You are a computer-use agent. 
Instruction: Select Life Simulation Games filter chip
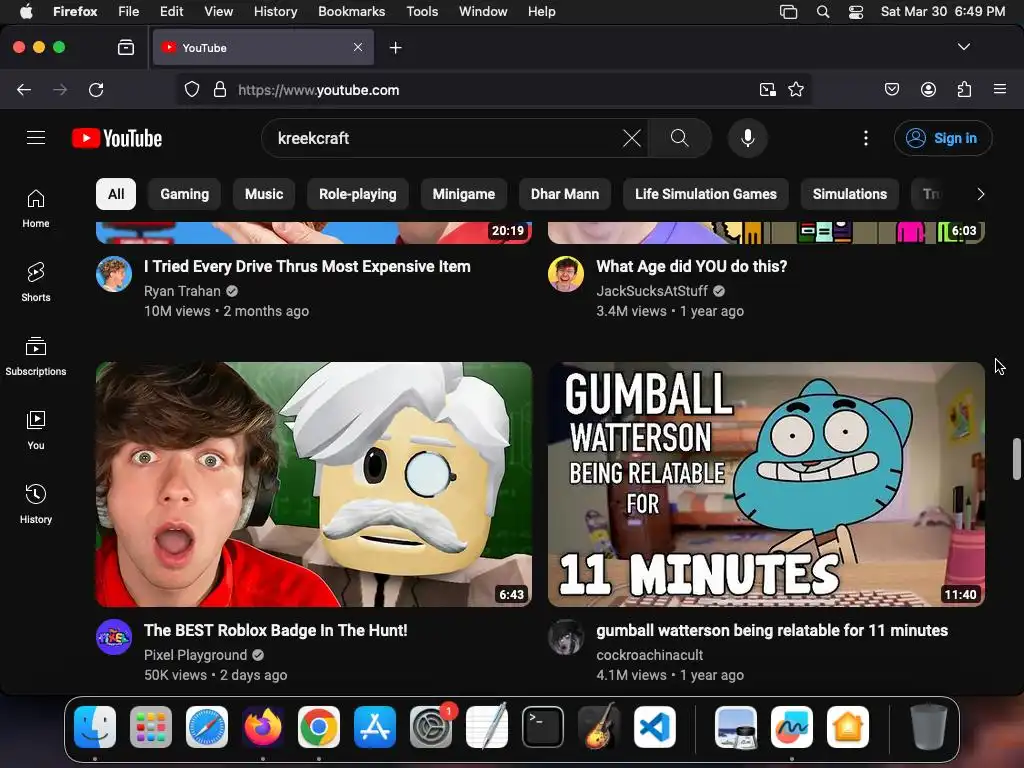pyautogui.click(x=706, y=194)
